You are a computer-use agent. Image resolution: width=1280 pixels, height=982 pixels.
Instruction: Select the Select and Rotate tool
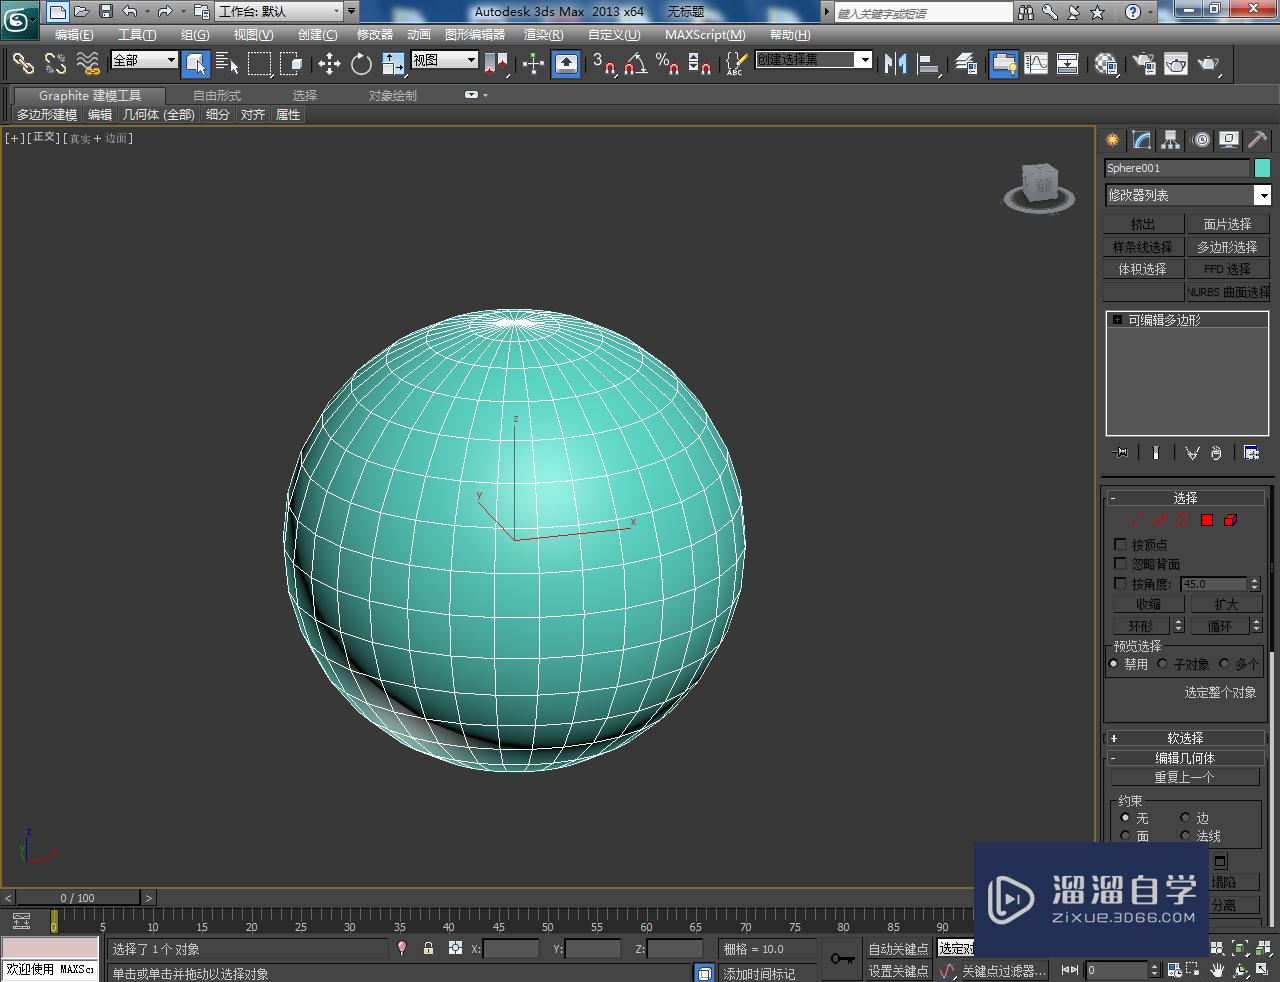click(360, 64)
